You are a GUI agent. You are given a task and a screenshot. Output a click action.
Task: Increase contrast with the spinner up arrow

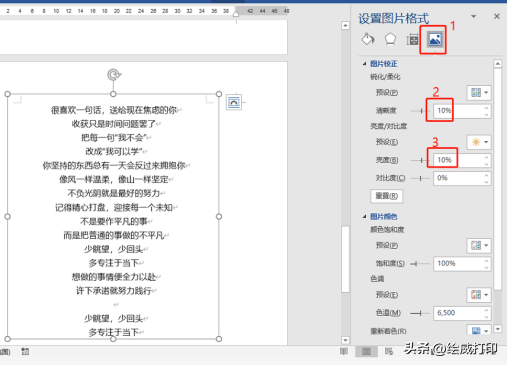pos(486,175)
